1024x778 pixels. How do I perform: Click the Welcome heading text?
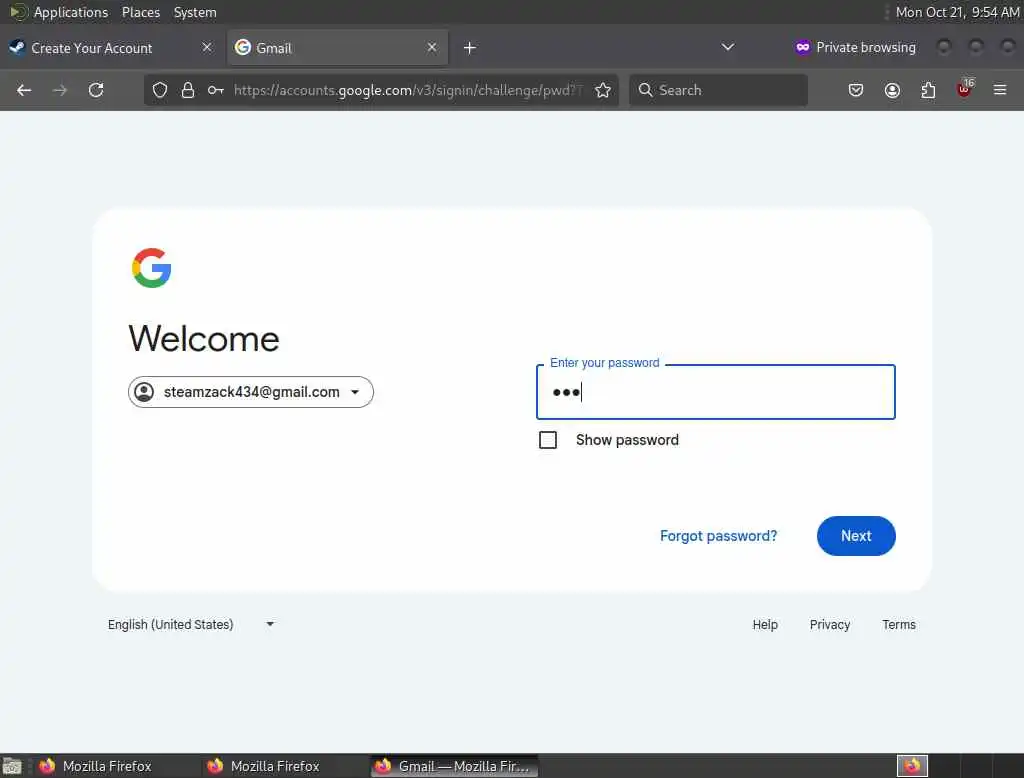(x=204, y=338)
